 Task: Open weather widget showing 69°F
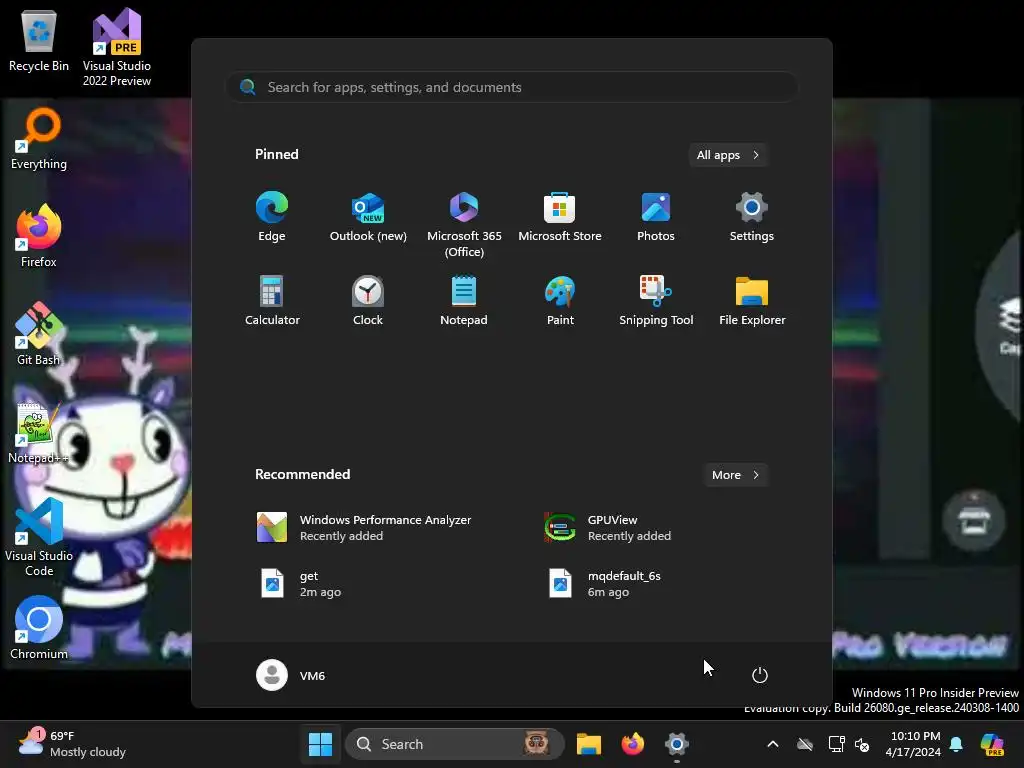[x=72, y=744]
